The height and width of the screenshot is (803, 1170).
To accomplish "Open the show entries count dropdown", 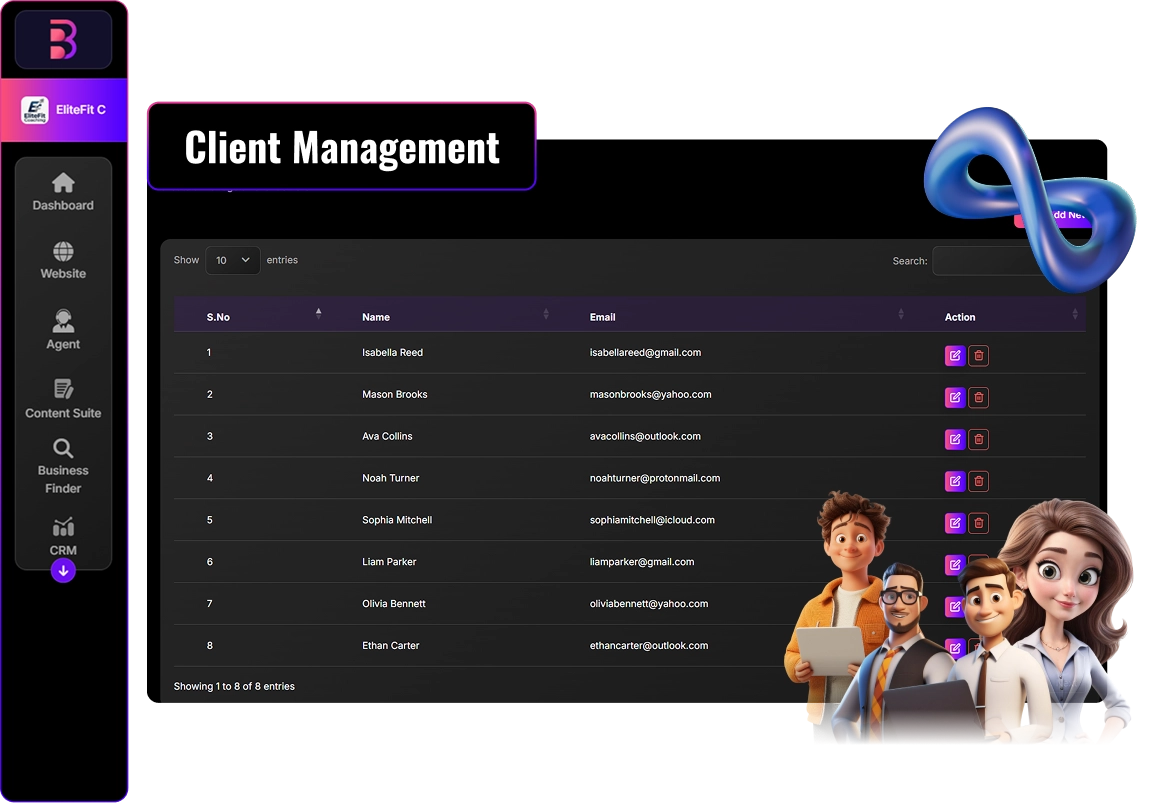I will pyautogui.click(x=232, y=261).
